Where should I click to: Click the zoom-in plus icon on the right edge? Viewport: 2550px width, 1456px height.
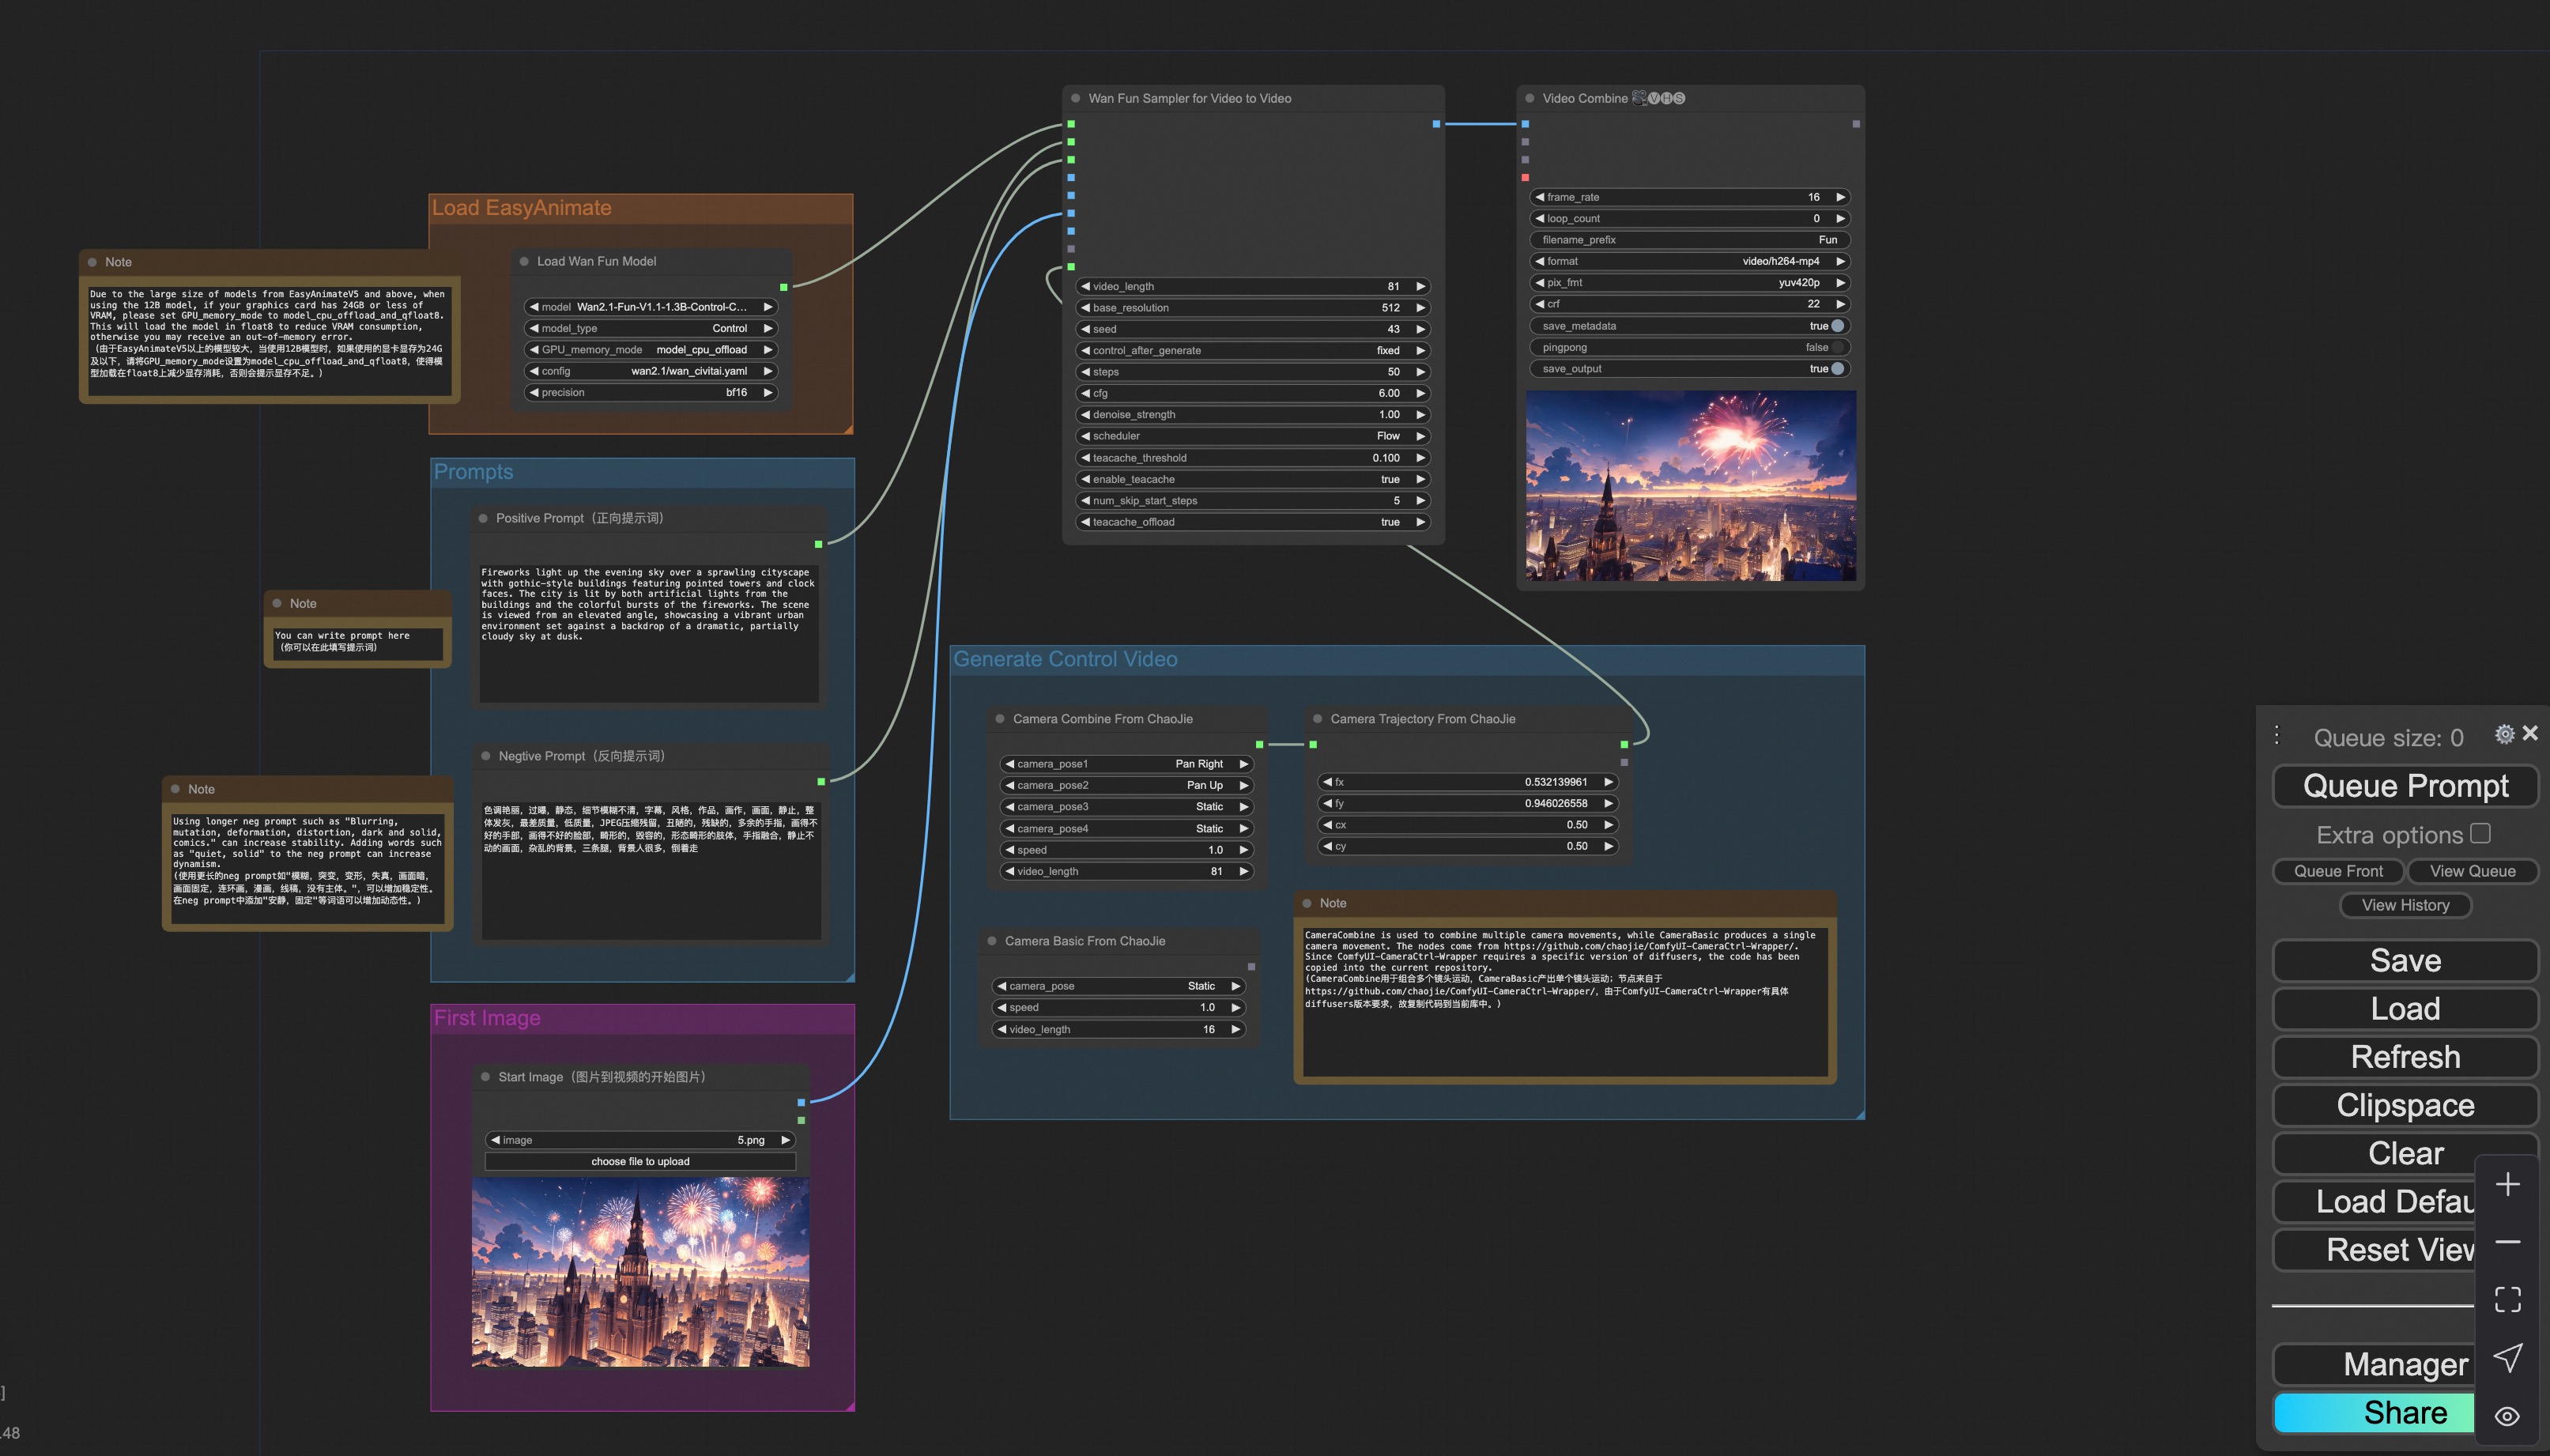pyautogui.click(x=2508, y=1185)
